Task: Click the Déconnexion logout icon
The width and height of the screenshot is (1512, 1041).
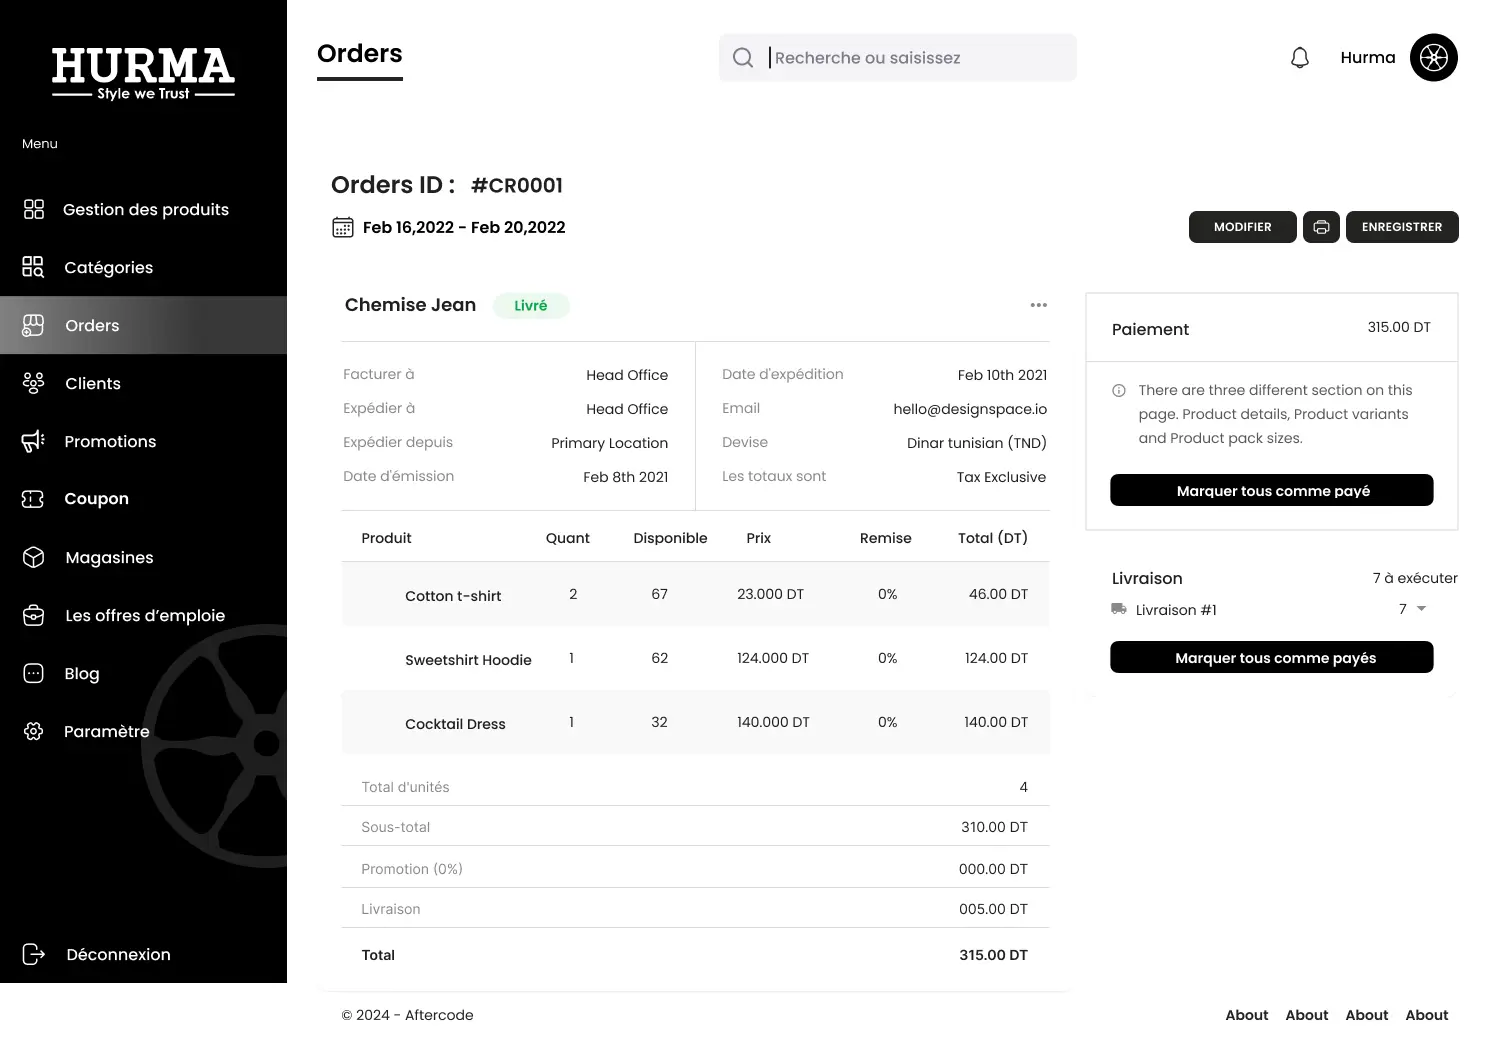Action: (34, 954)
